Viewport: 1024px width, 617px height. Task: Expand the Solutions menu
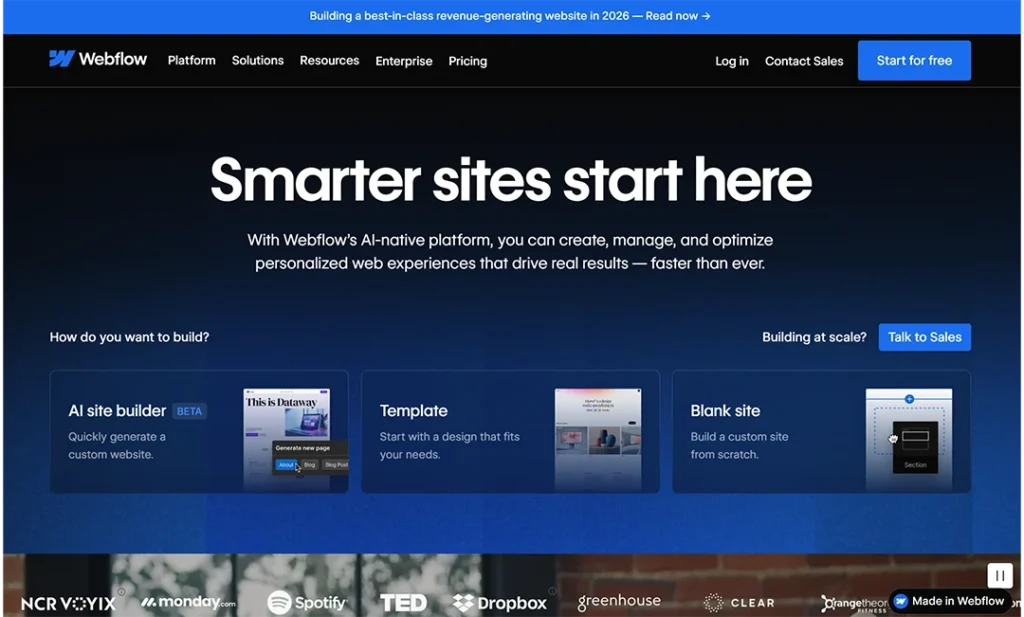point(257,60)
